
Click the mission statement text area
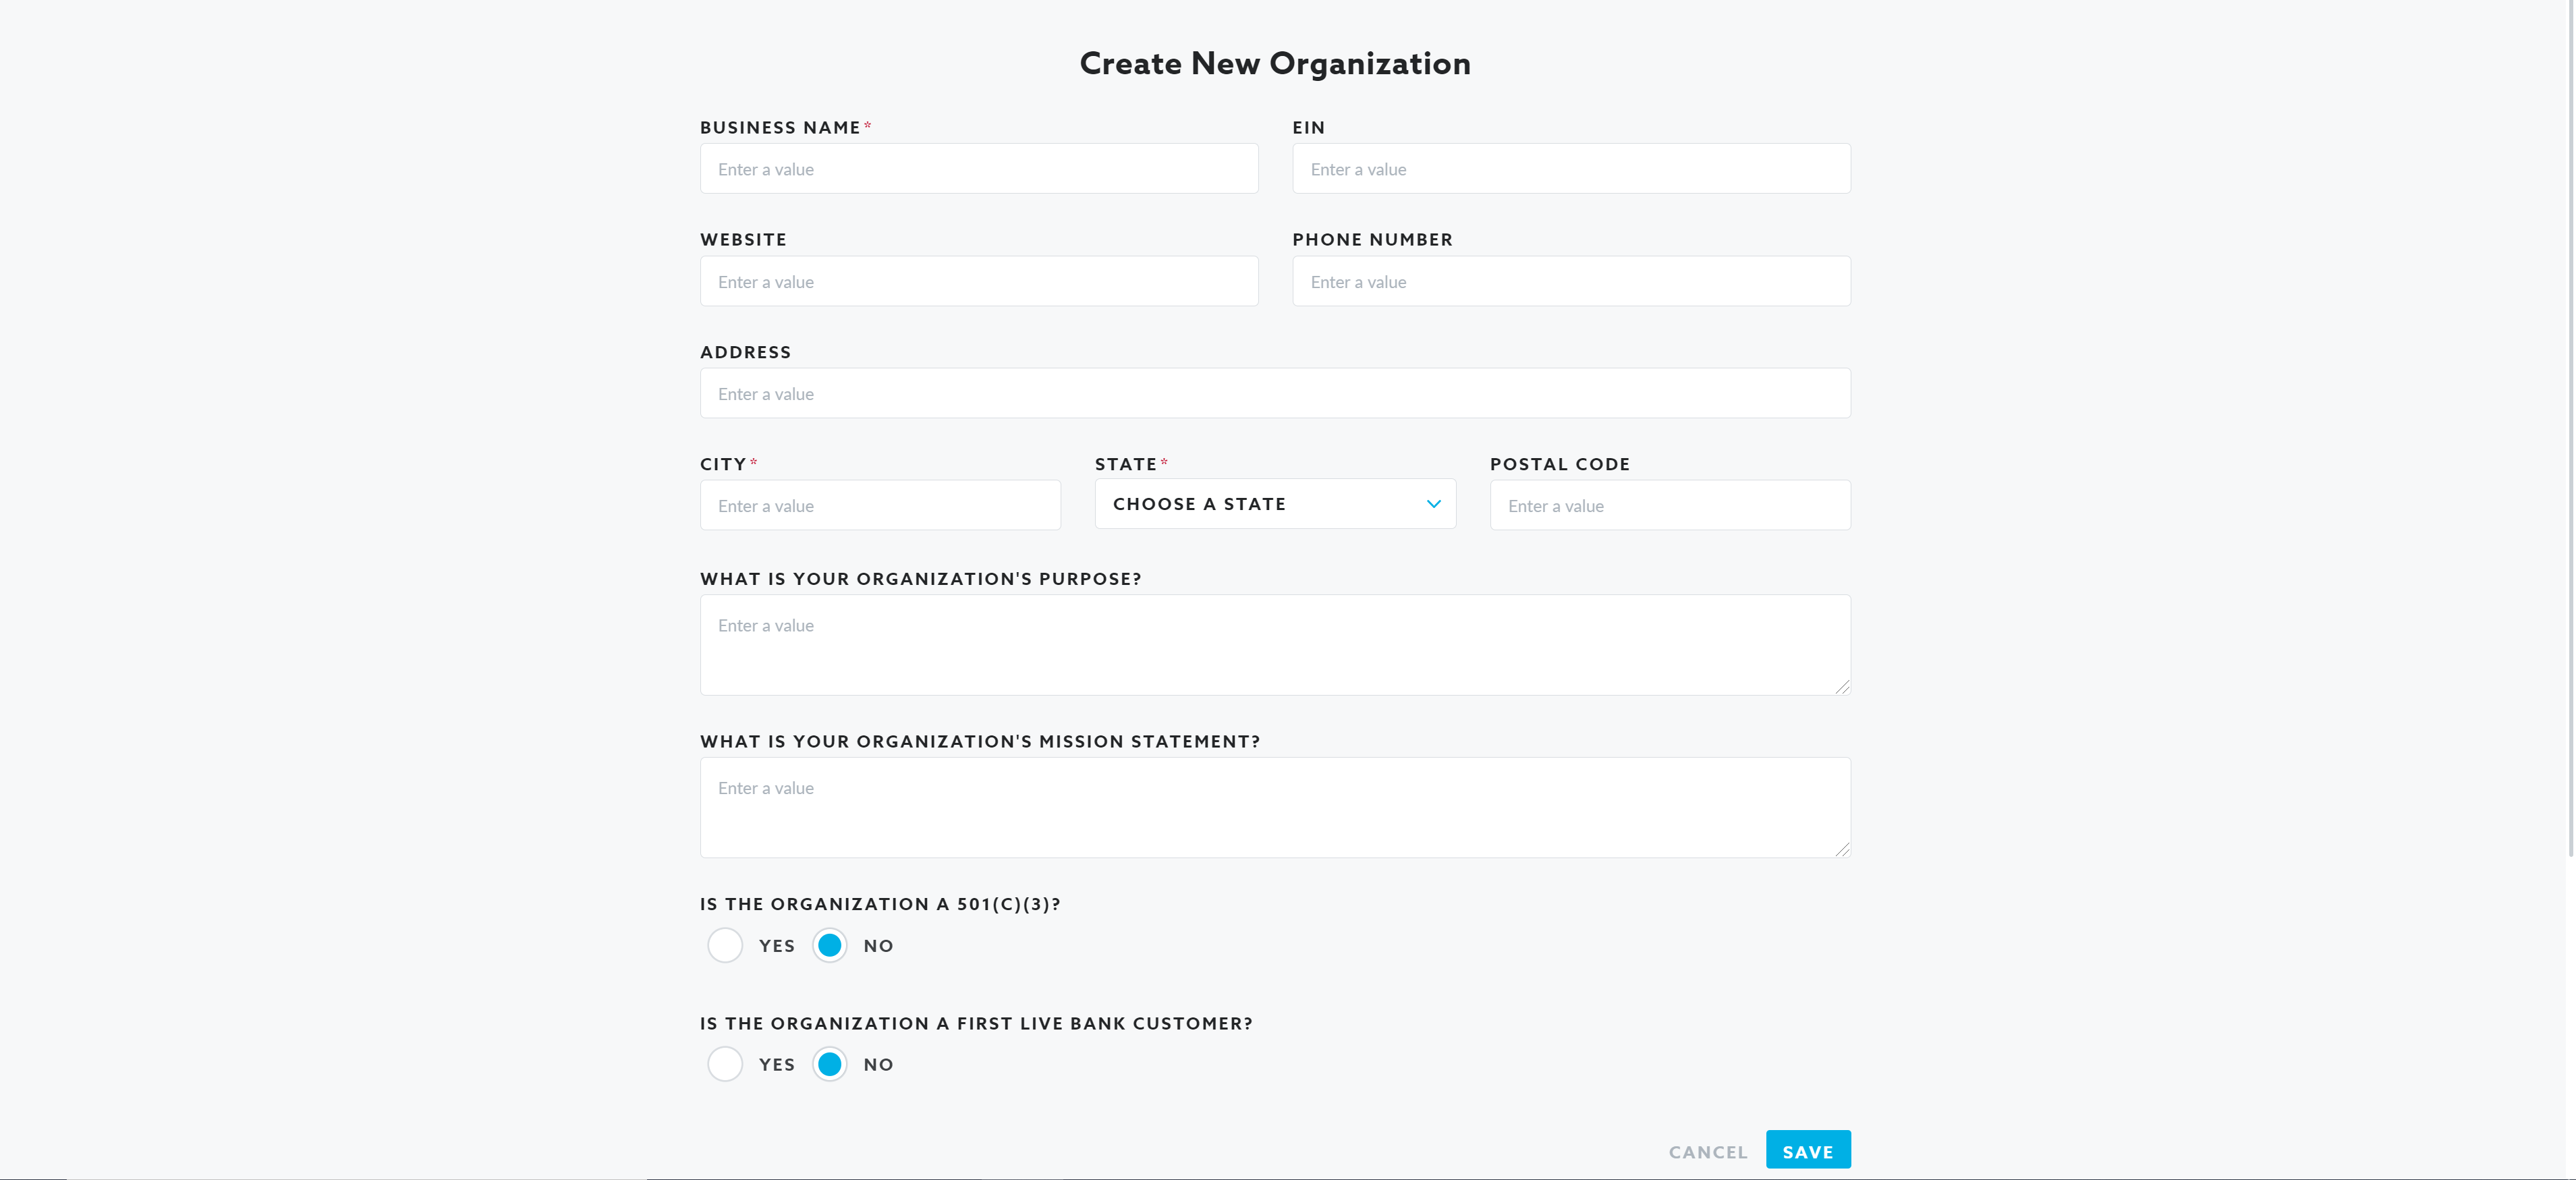pos(1274,808)
